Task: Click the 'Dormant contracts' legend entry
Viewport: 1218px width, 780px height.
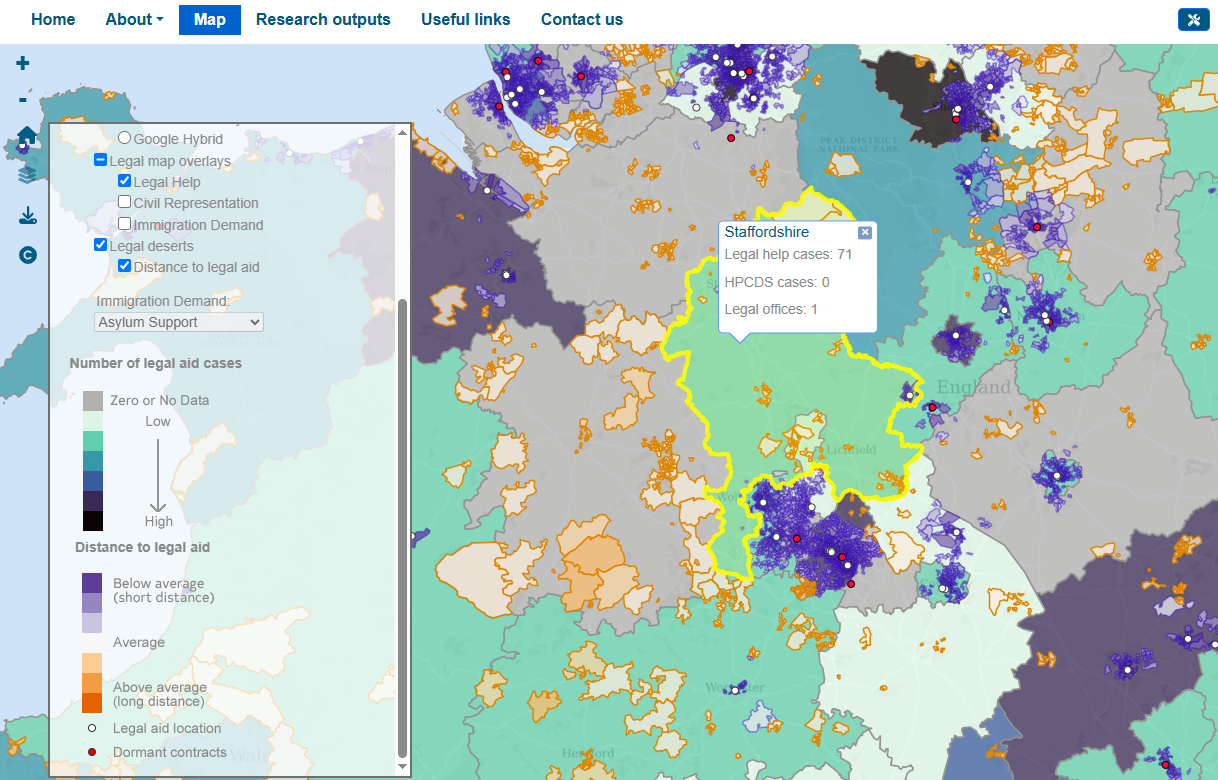Action: 170,752
